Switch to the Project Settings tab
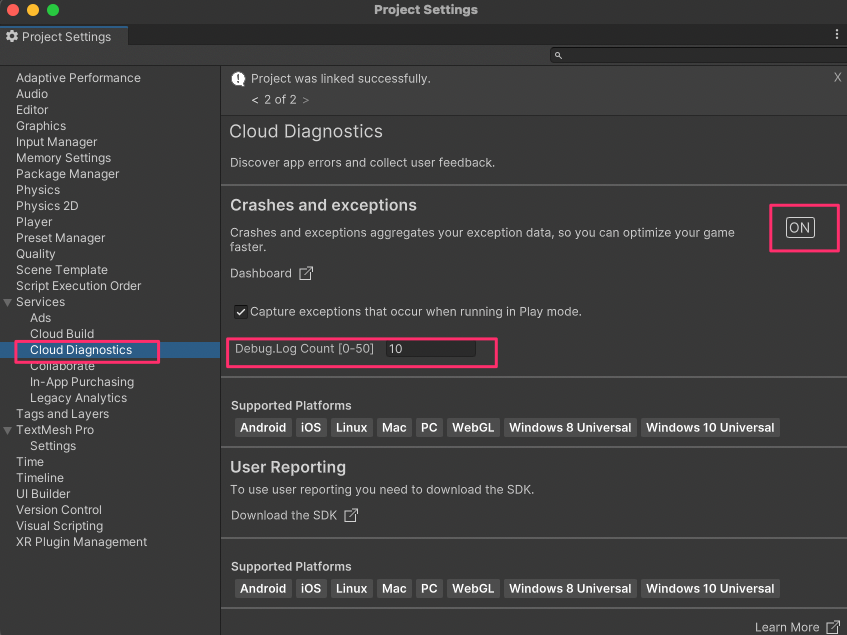Image resolution: width=847 pixels, height=635 pixels. pyautogui.click(x=63, y=36)
